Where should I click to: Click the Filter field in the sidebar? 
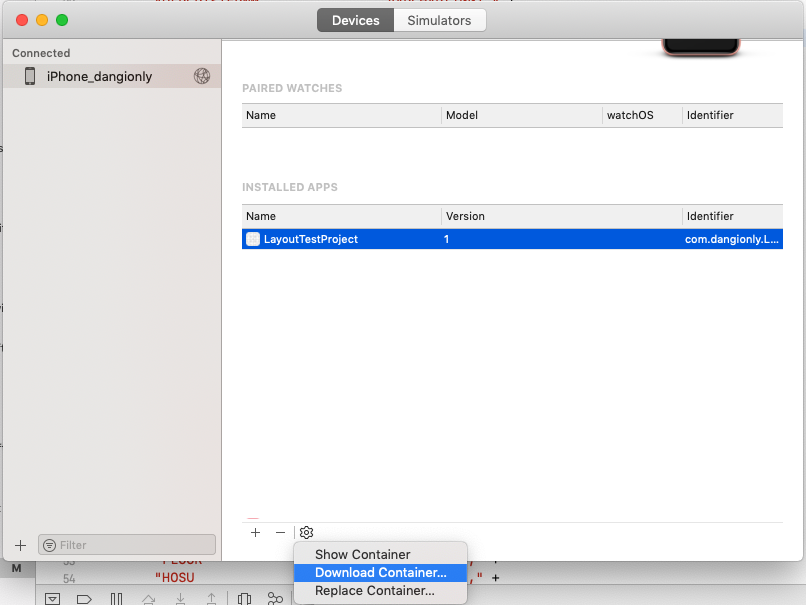click(x=127, y=545)
